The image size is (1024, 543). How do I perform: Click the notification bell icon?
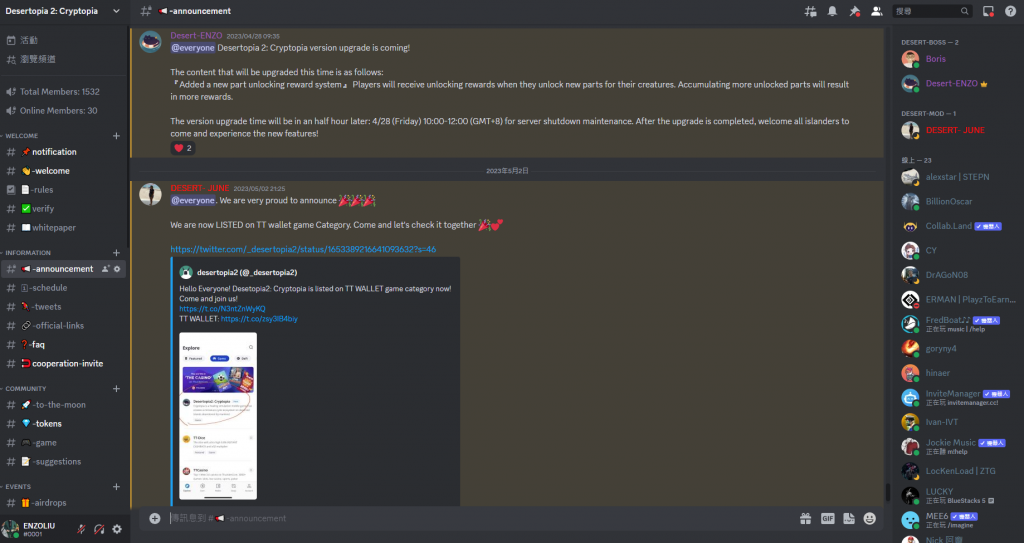pyautogui.click(x=832, y=11)
